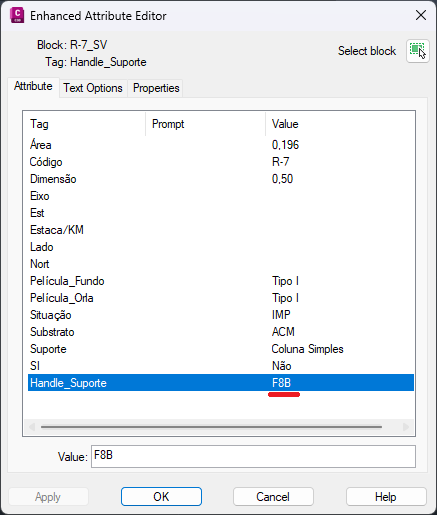The height and width of the screenshot is (515, 437).
Task: Click the left scroll arrow of list
Action: tap(32, 427)
